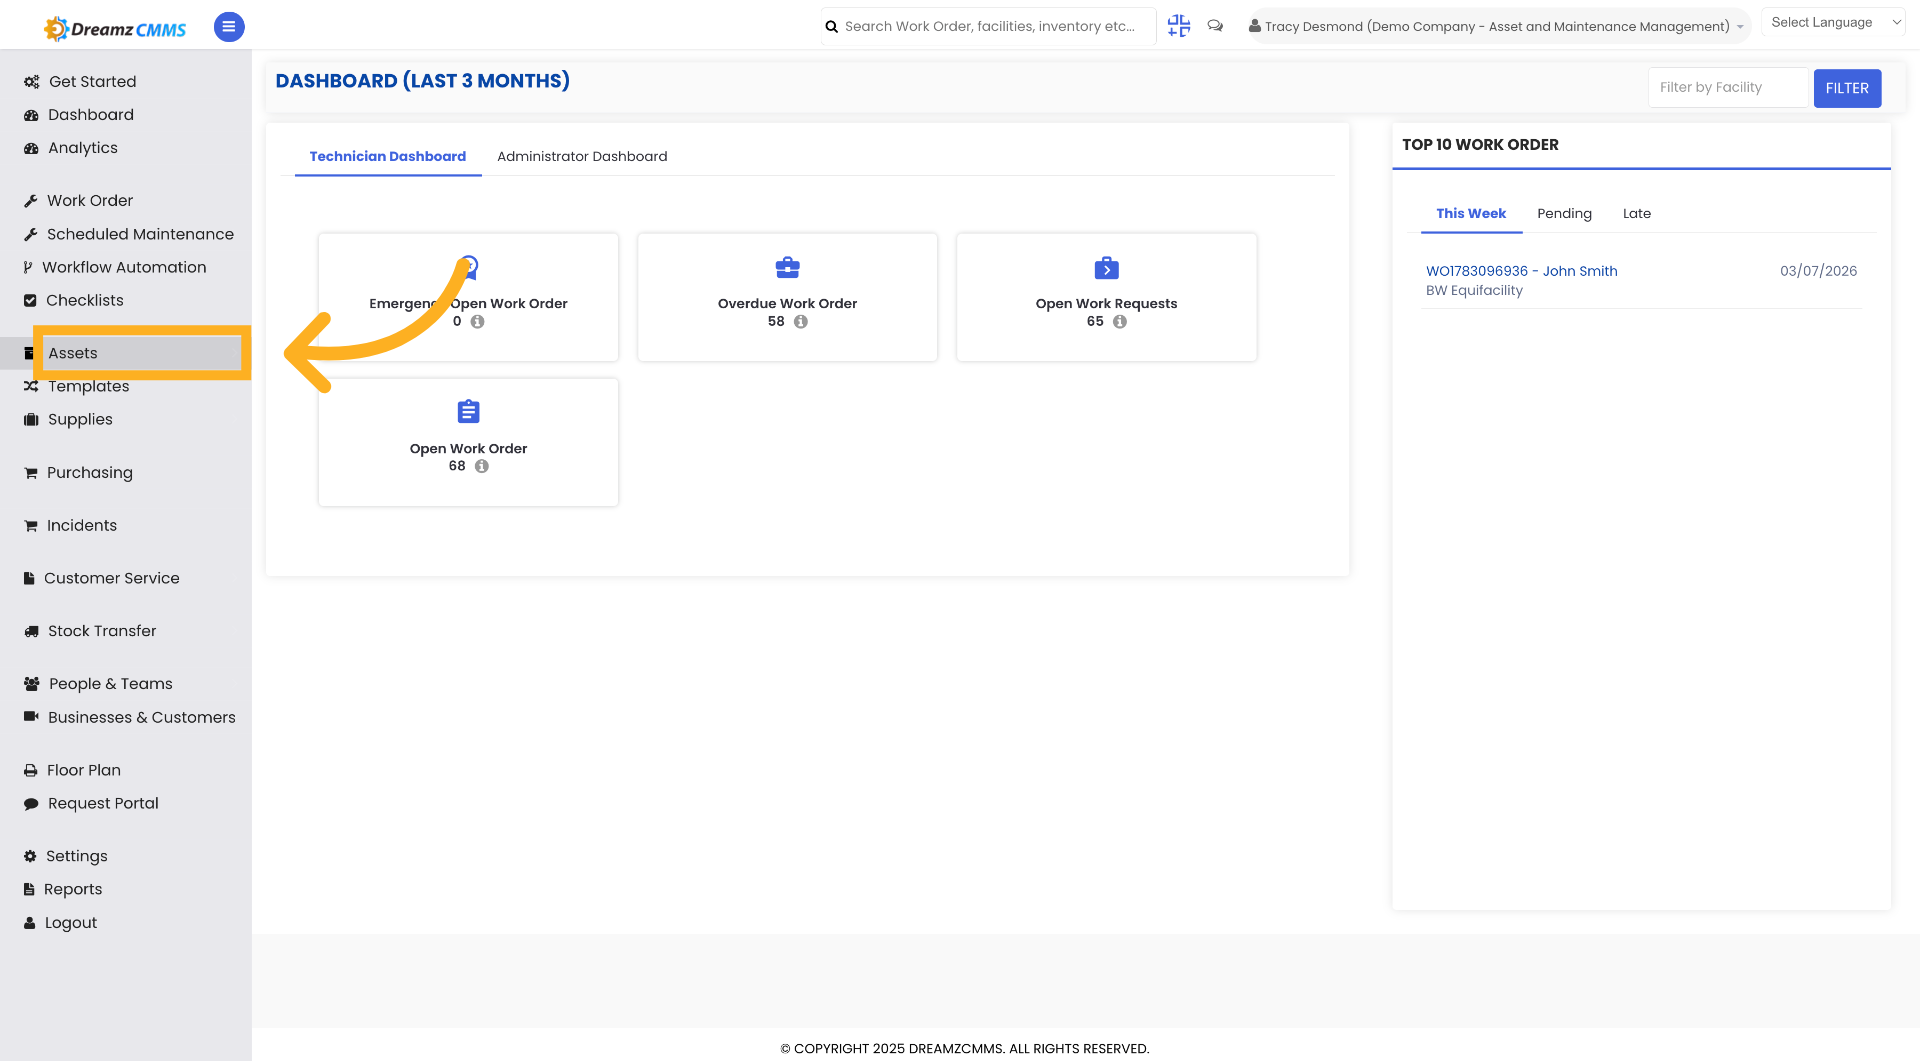The width and height of the screenshot is (1920, 1061).
Task: Click the blue FILTER button
Action: (1847, 88)
